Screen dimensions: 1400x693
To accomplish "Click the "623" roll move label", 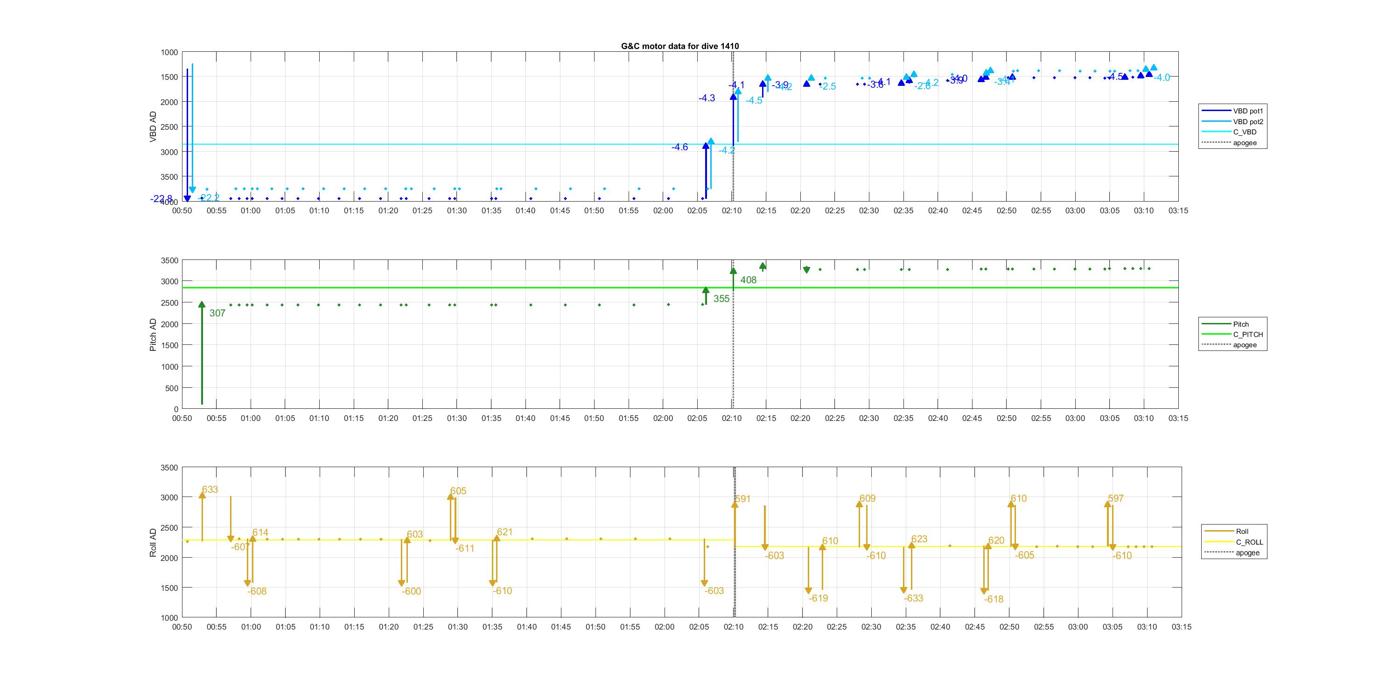I will pyautogui.click(x=919, y=540).
